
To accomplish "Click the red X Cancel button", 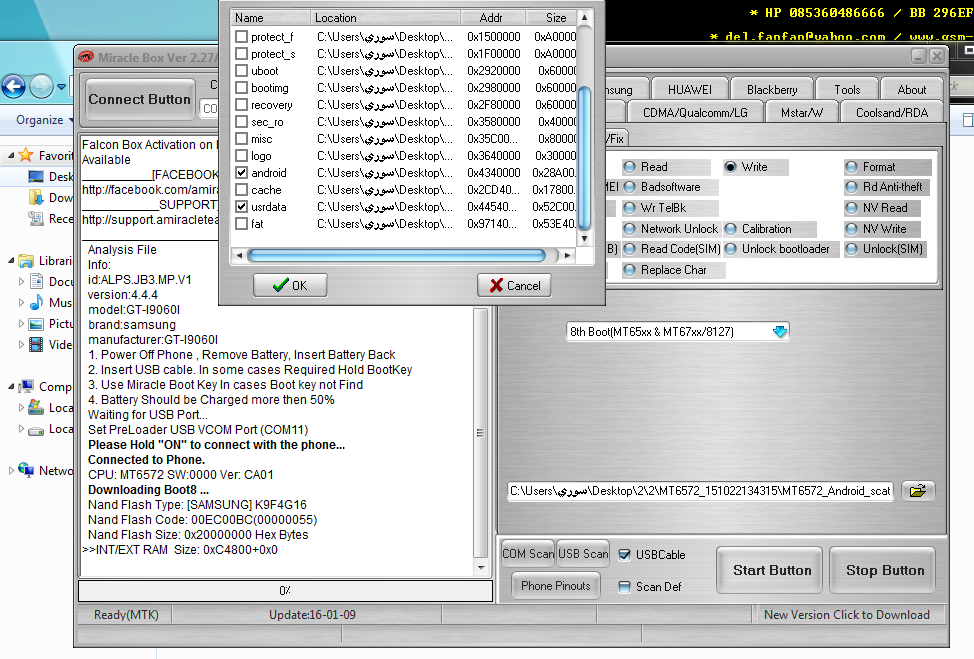I will coord(514,285).
